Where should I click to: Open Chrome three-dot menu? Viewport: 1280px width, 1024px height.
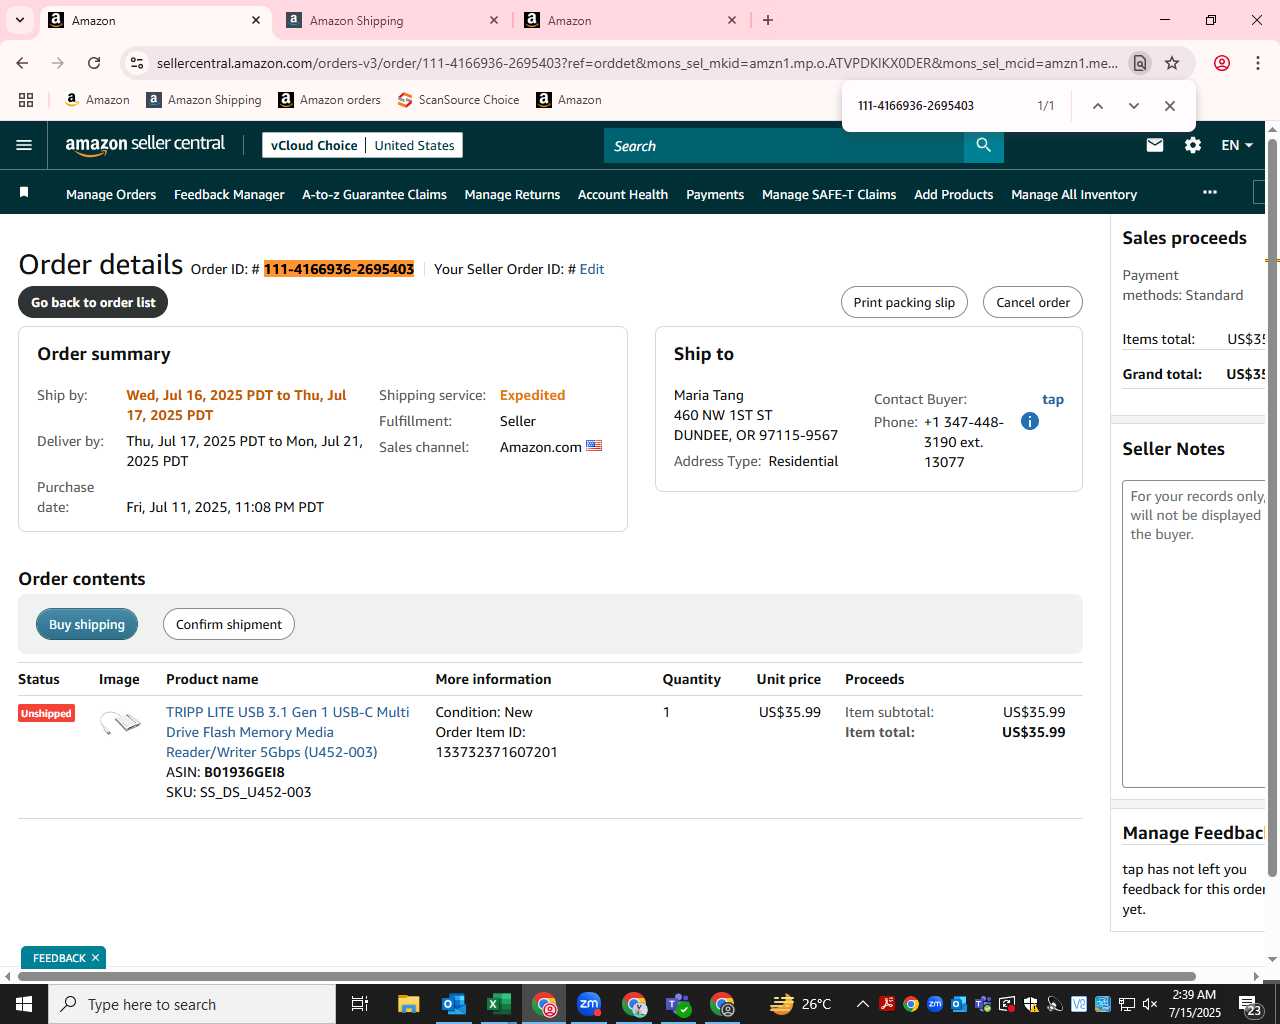point(1257,63)
